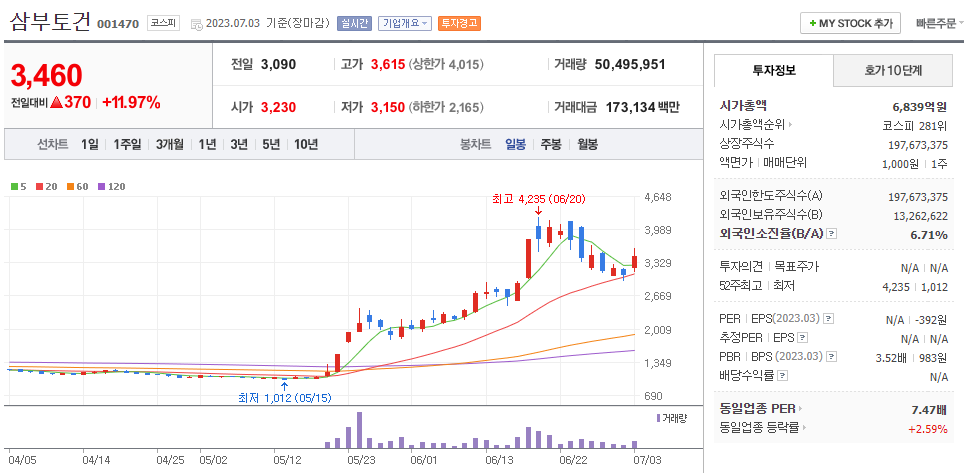Image resolution: width=971 pixels, height=473 pixels.
Task: Click the 삼부토건 stock name heading
Action: click(50, 22)
